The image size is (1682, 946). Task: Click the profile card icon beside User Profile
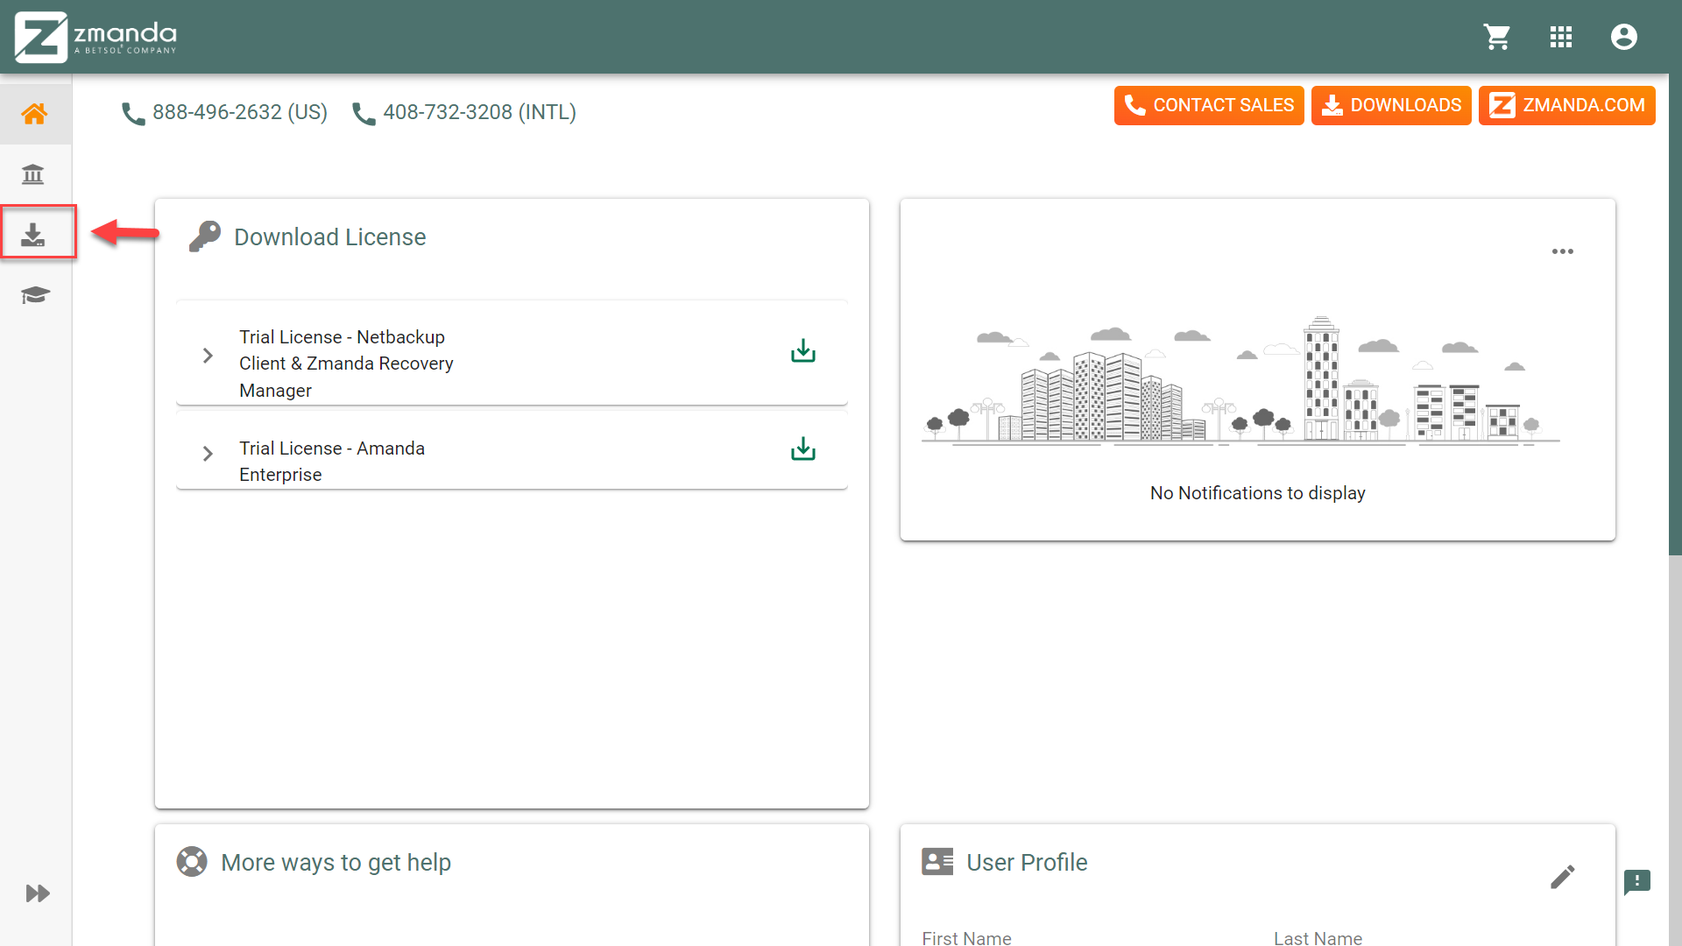(x=938, y=861)
